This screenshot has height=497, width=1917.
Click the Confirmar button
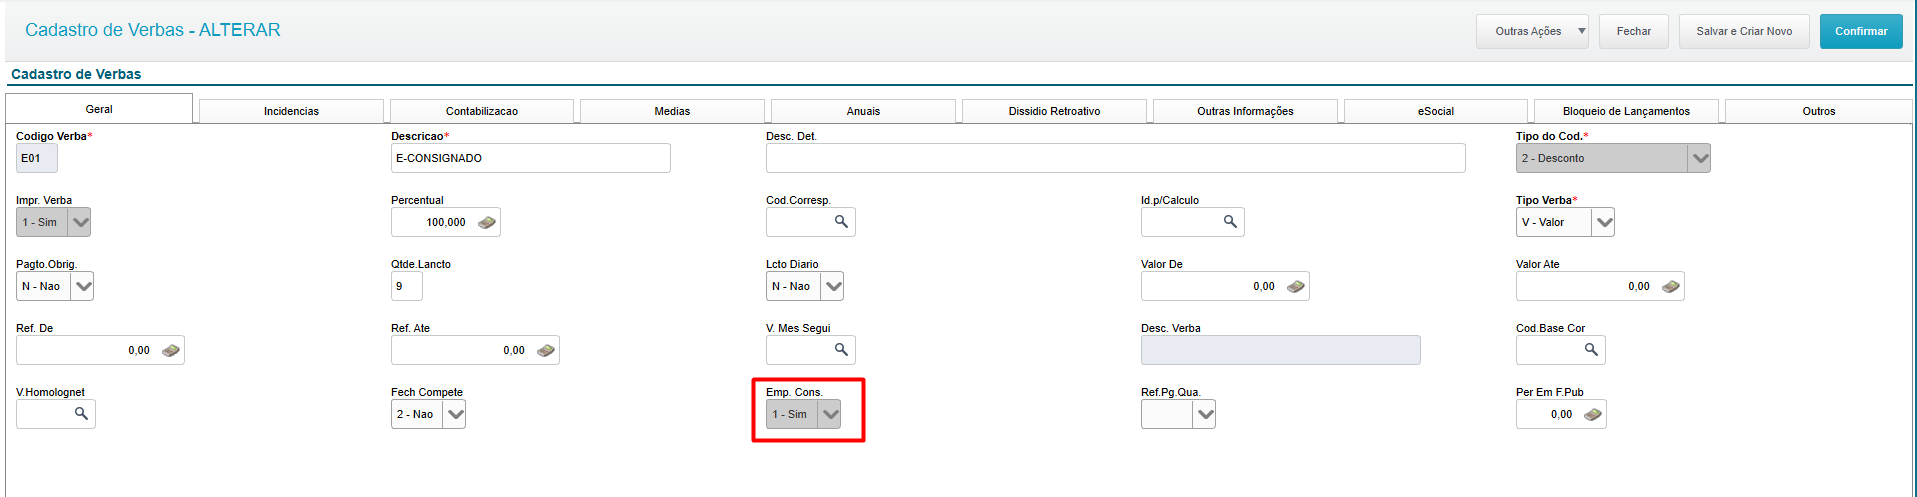click(1860, 31)
